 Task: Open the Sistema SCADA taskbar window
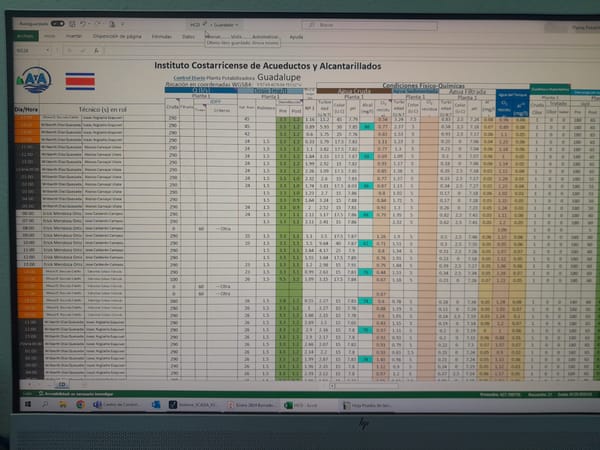tap(193, 405)
